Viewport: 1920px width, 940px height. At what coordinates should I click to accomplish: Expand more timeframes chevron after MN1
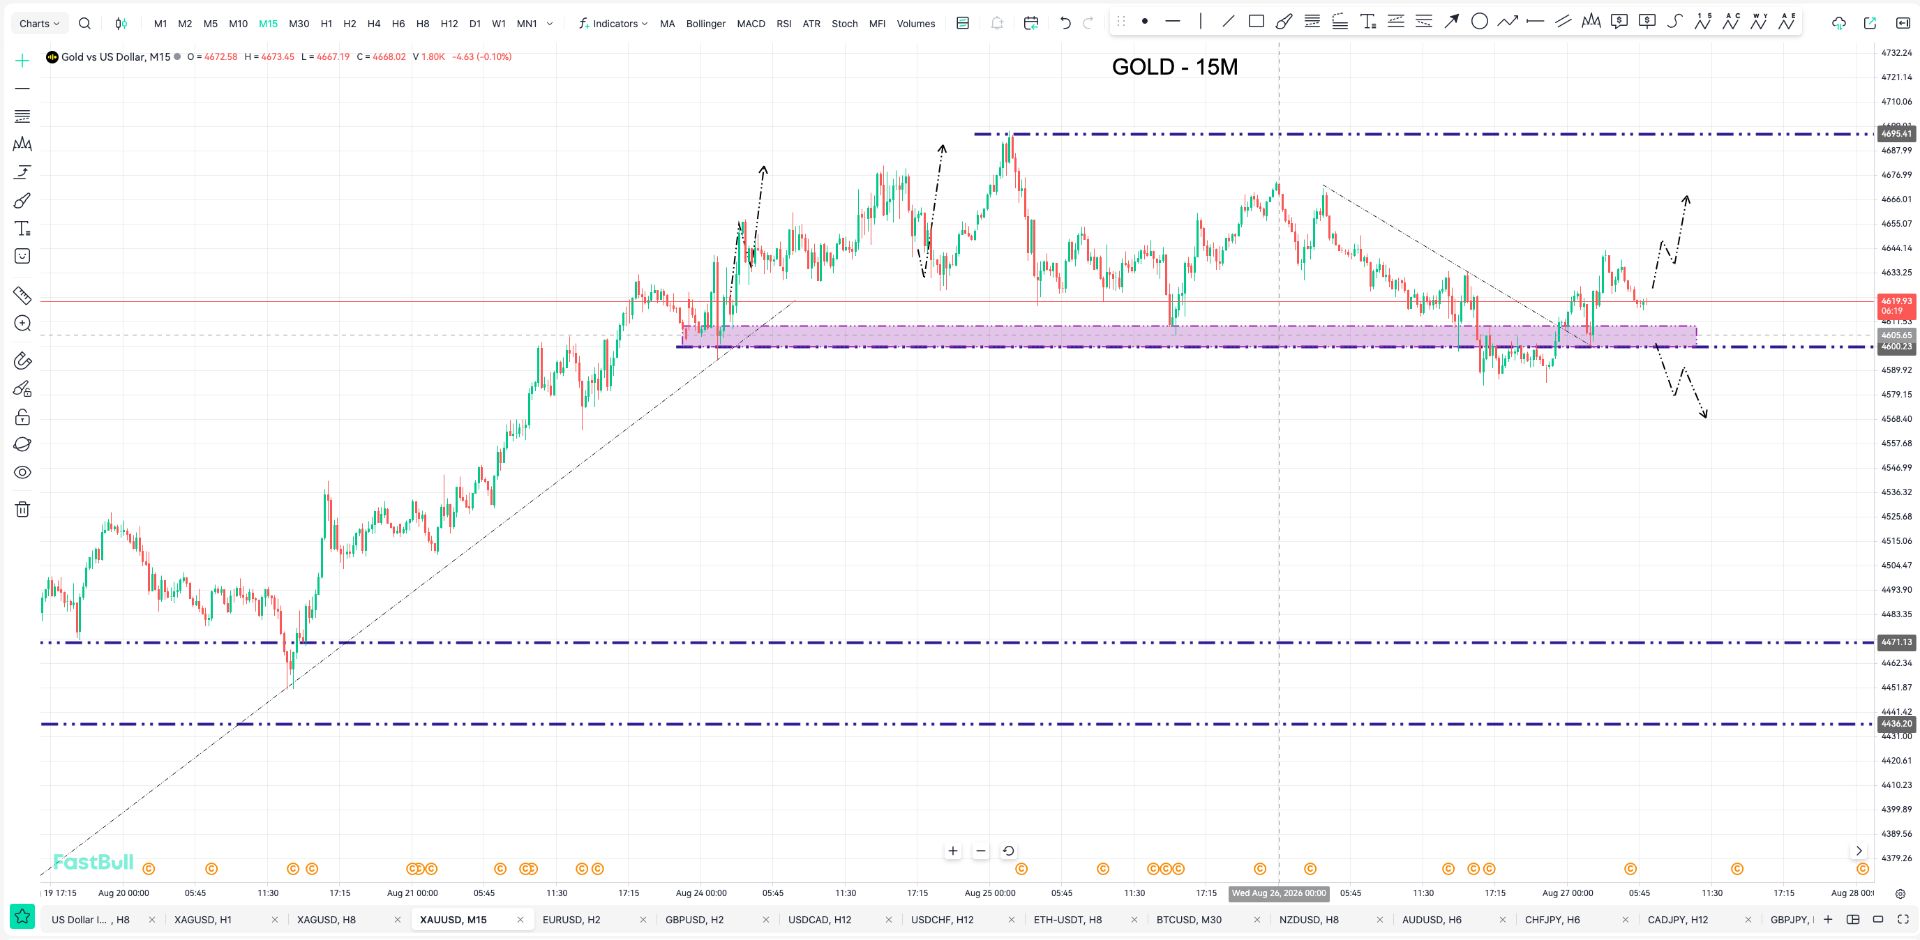click(550, 23)
